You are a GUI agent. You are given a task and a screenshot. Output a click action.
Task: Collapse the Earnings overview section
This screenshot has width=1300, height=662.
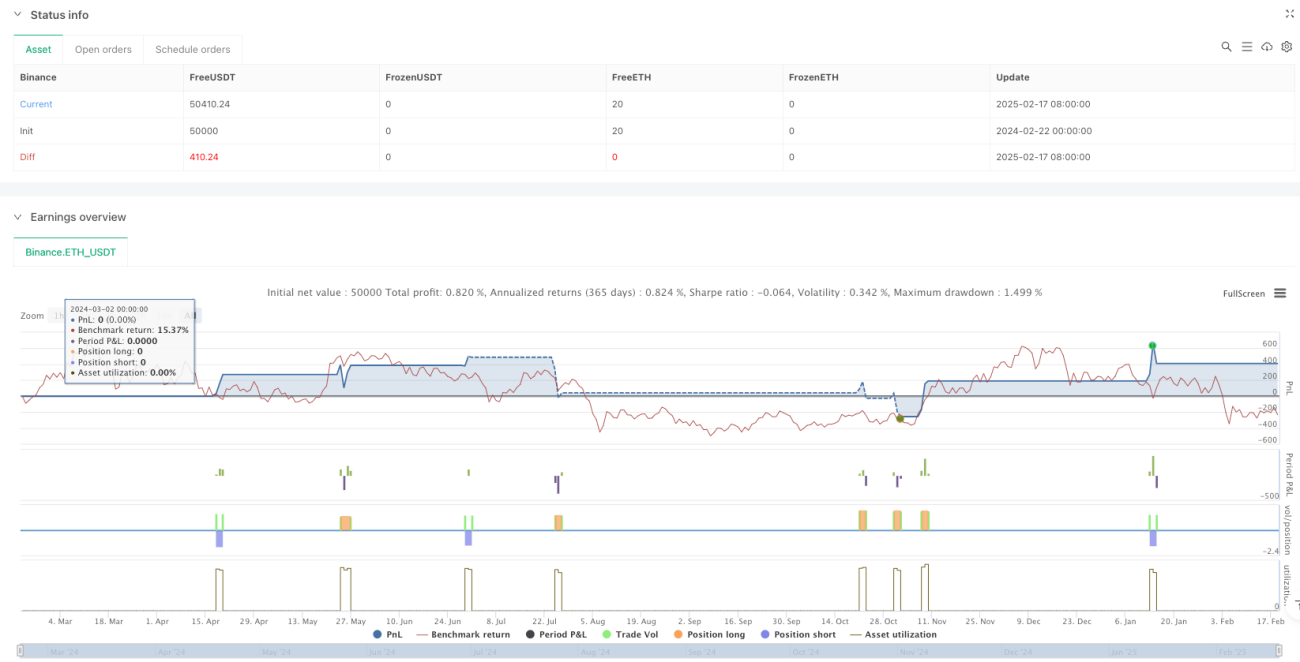[17, 217]
